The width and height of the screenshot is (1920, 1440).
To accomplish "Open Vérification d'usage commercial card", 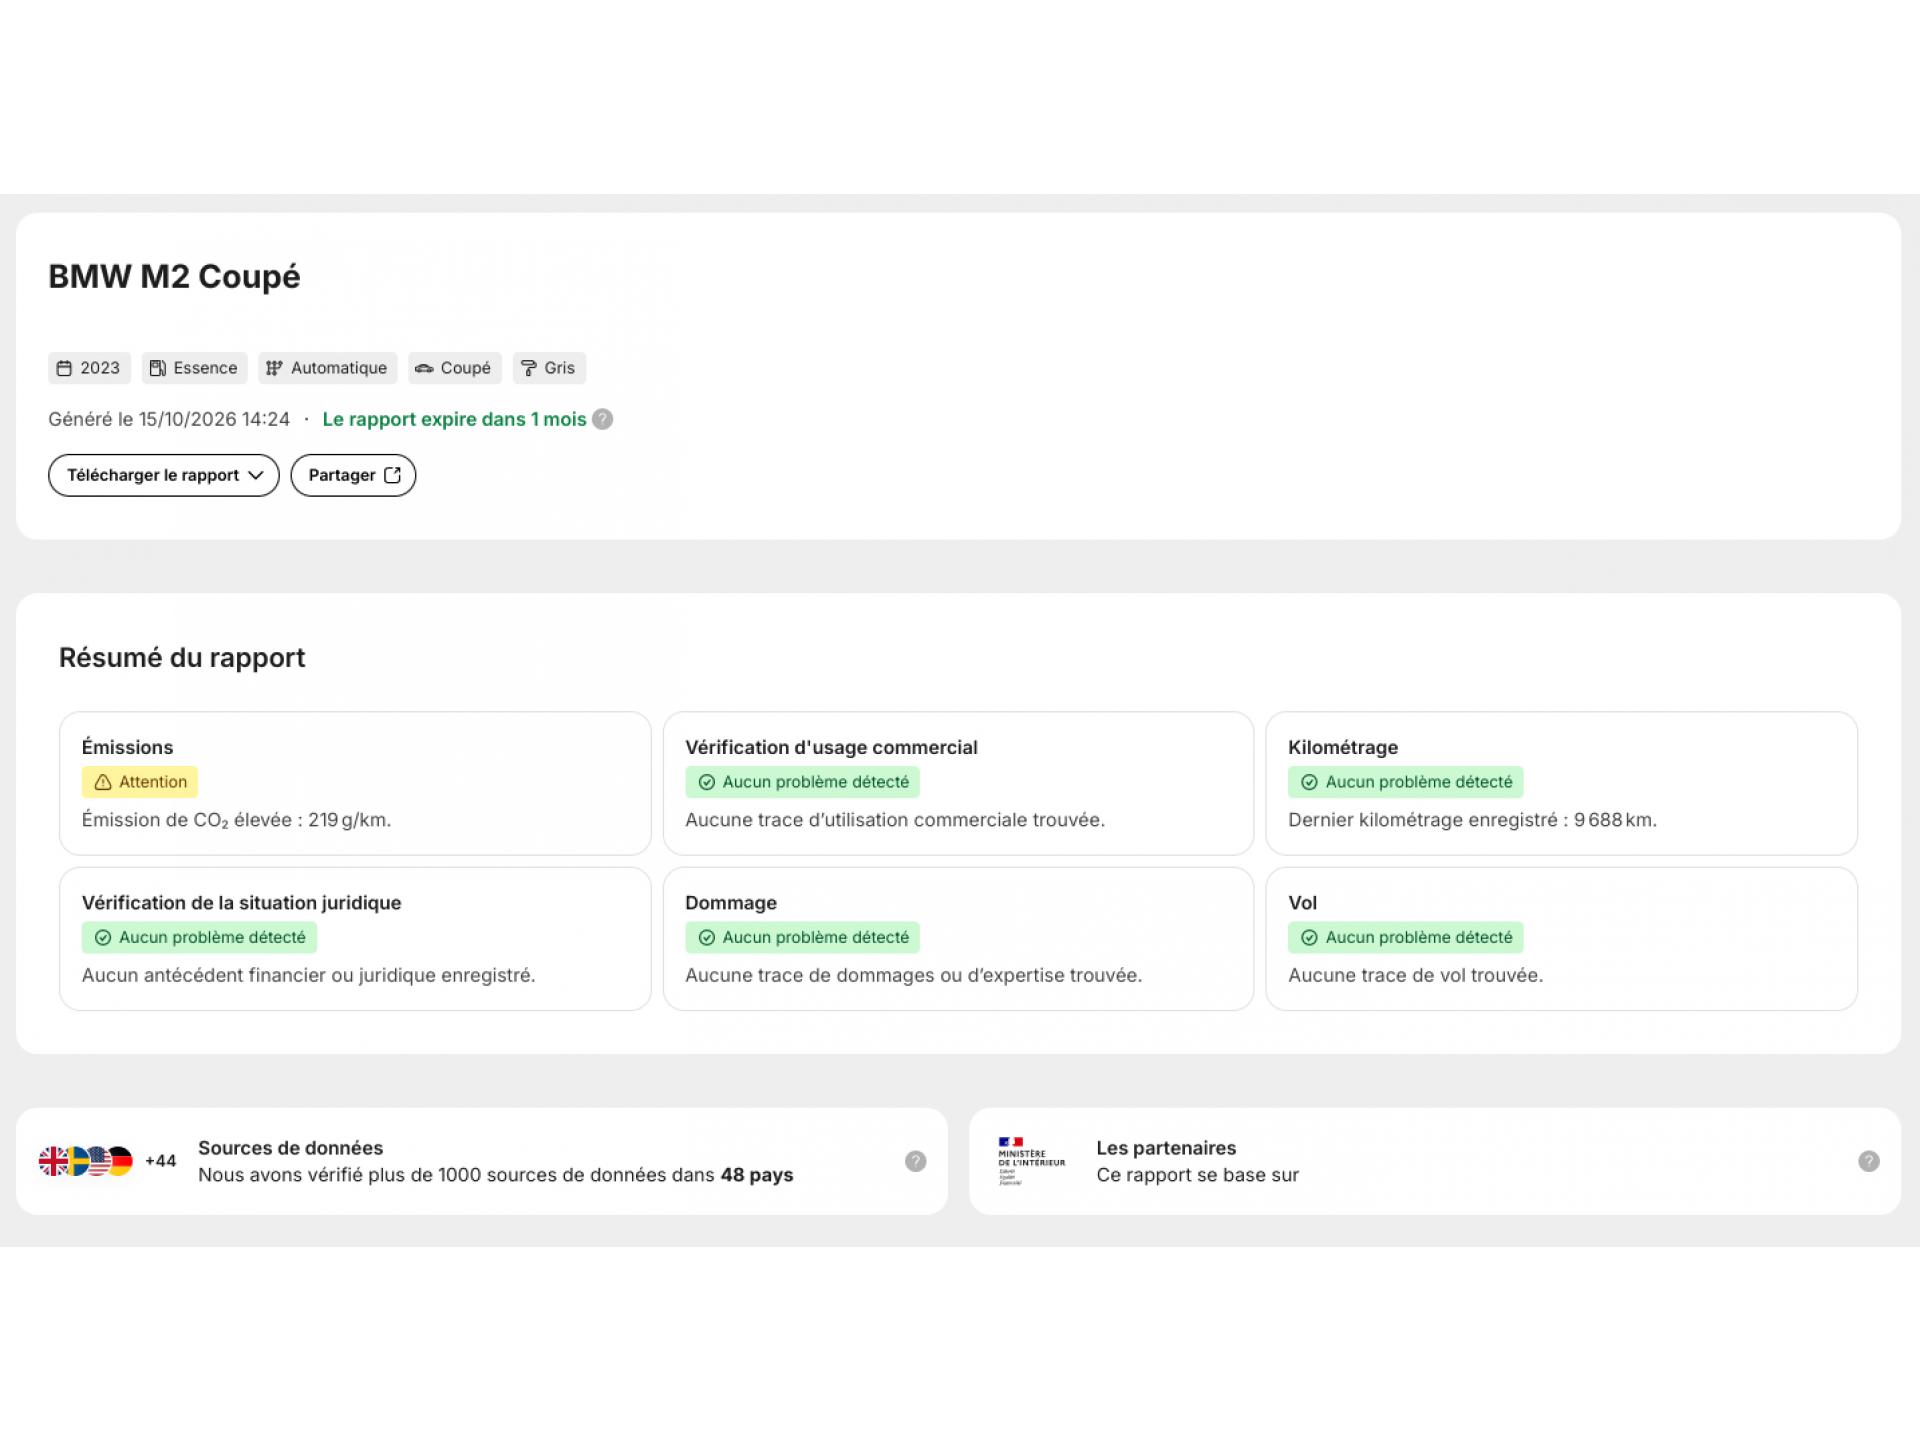I will pos(958,783).
